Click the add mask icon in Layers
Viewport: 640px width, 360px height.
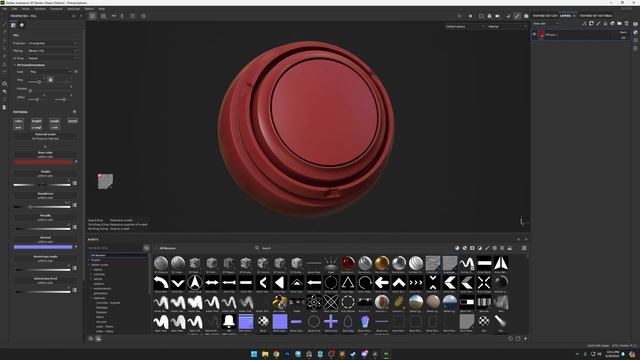591,24
